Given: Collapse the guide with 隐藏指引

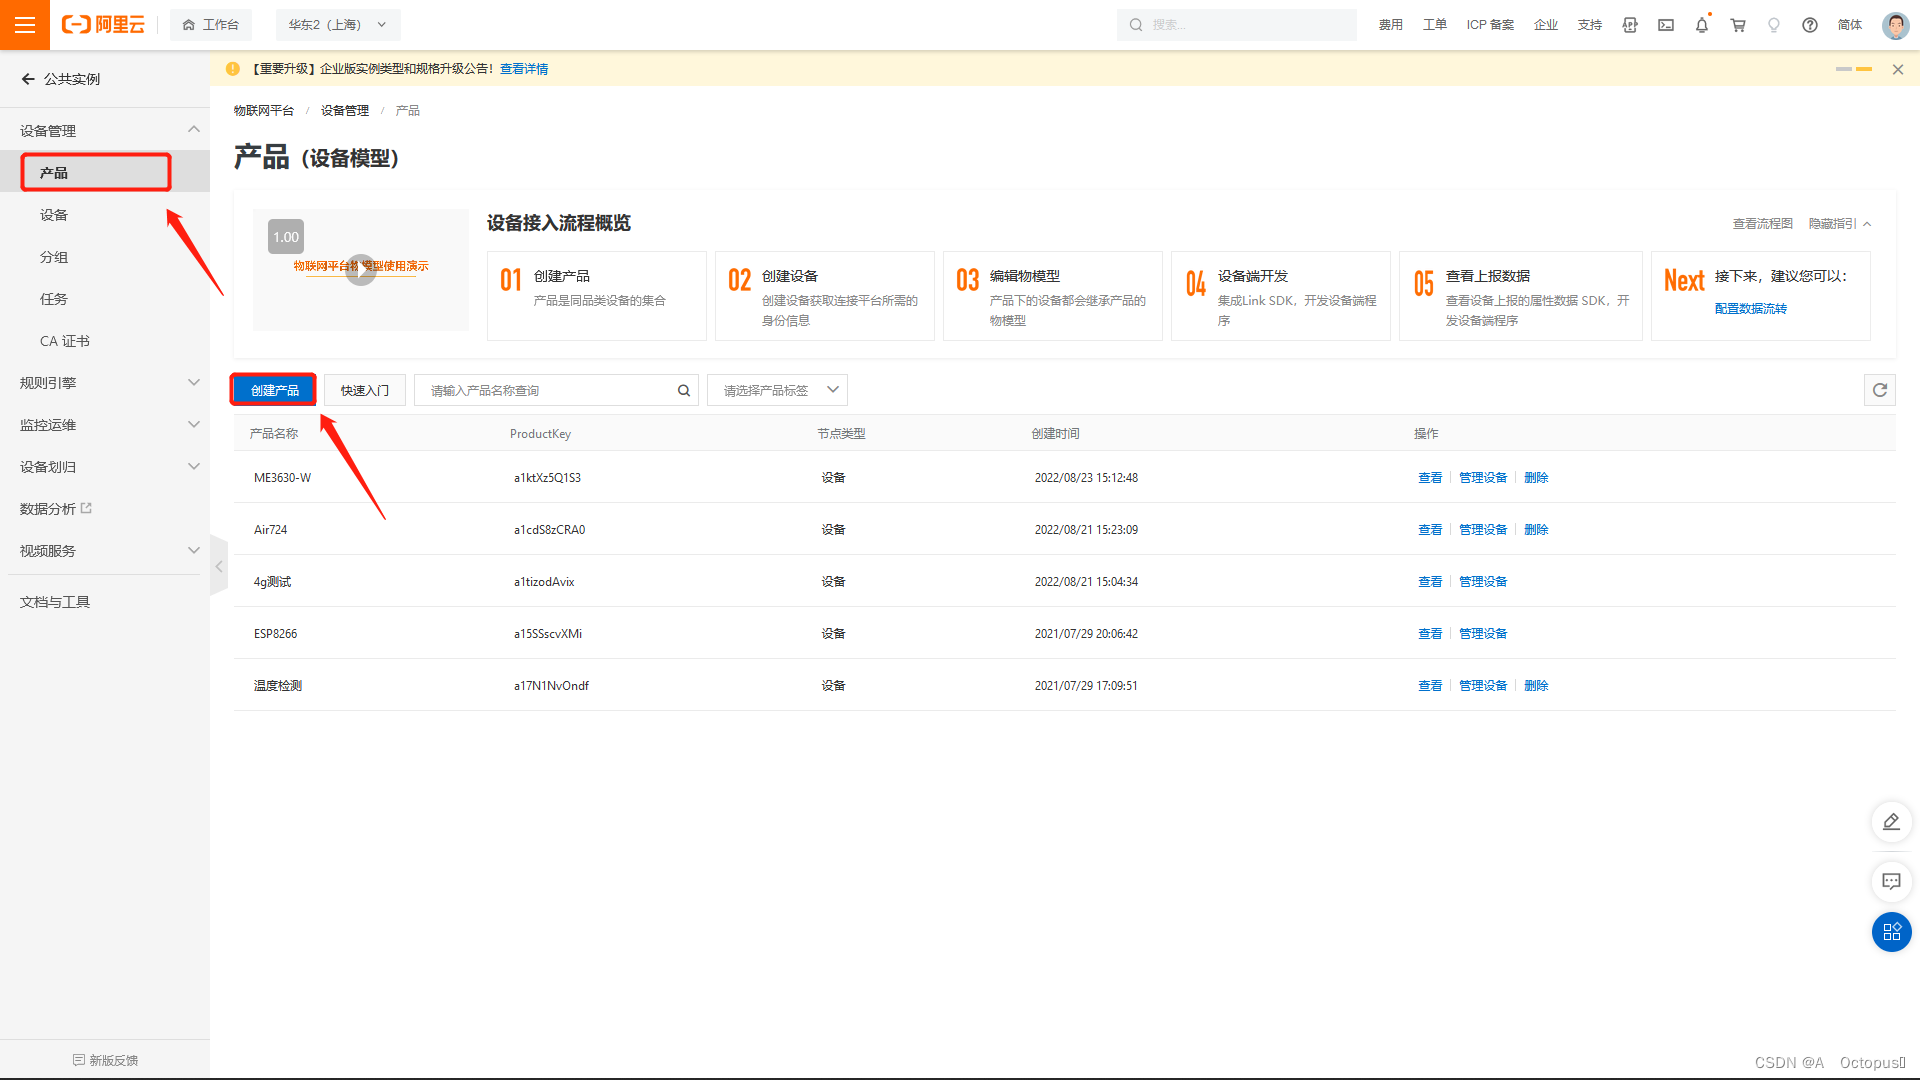Looking at the screenshot, I should (x=1839, y=224).
